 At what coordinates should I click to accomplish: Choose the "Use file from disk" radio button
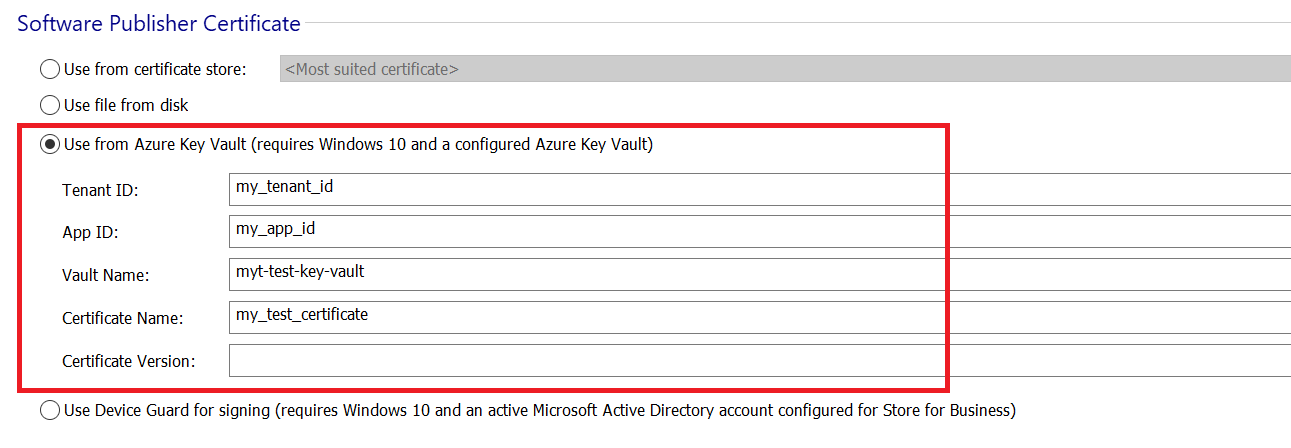point(49,105)
